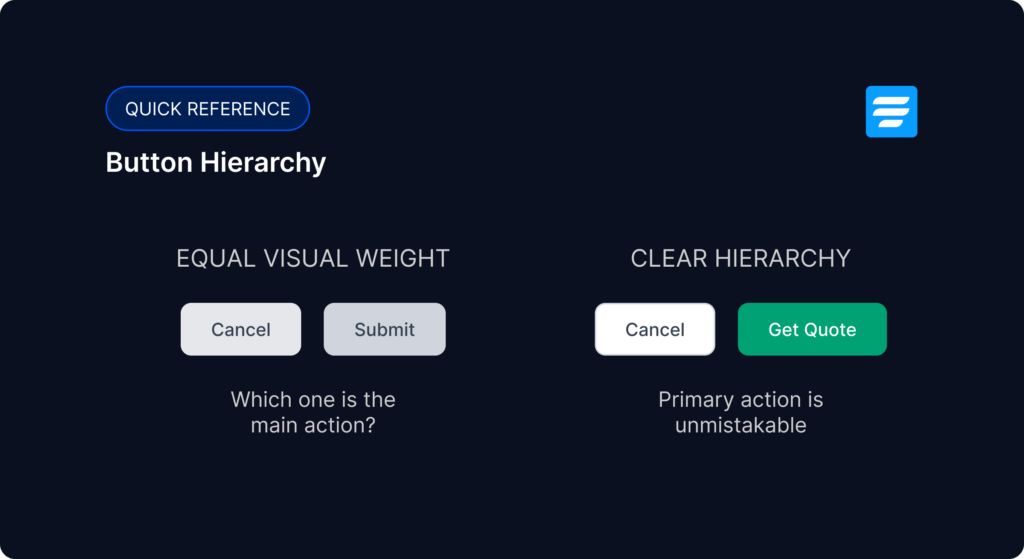Click the word 'QUICK' in the pill badge
This screenshot has height=559, width=1024.
153,109
